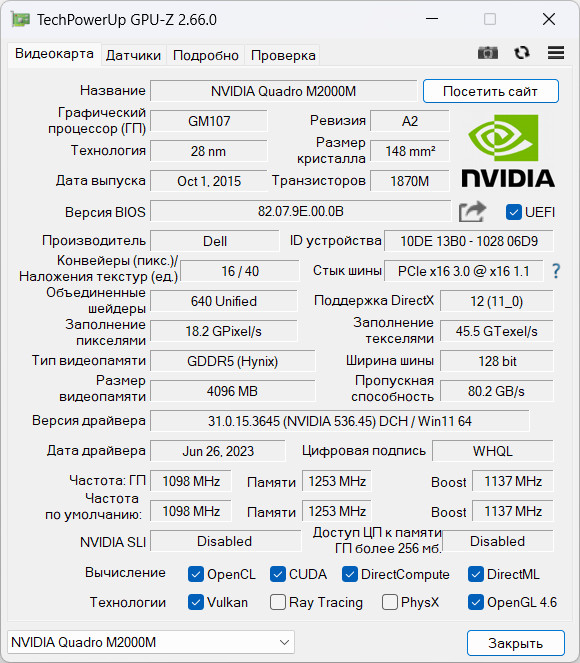Select the Проверка tab

coord(283,55)
